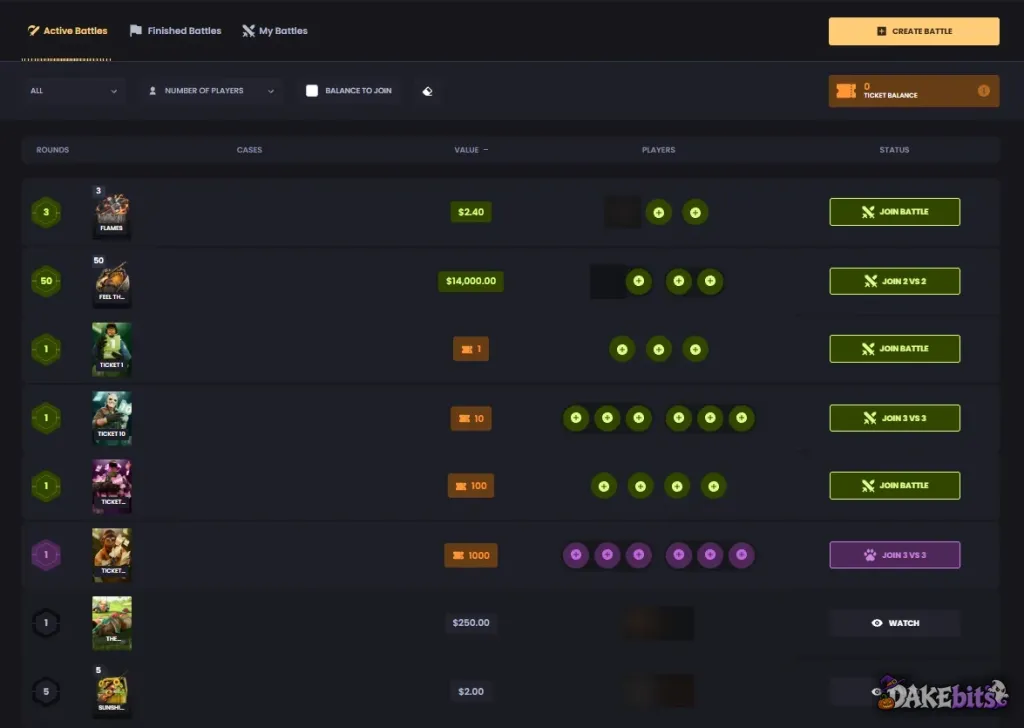Click the Create Battle button
The height and width of the screenshot is (728, 1024).
[914, 31]
